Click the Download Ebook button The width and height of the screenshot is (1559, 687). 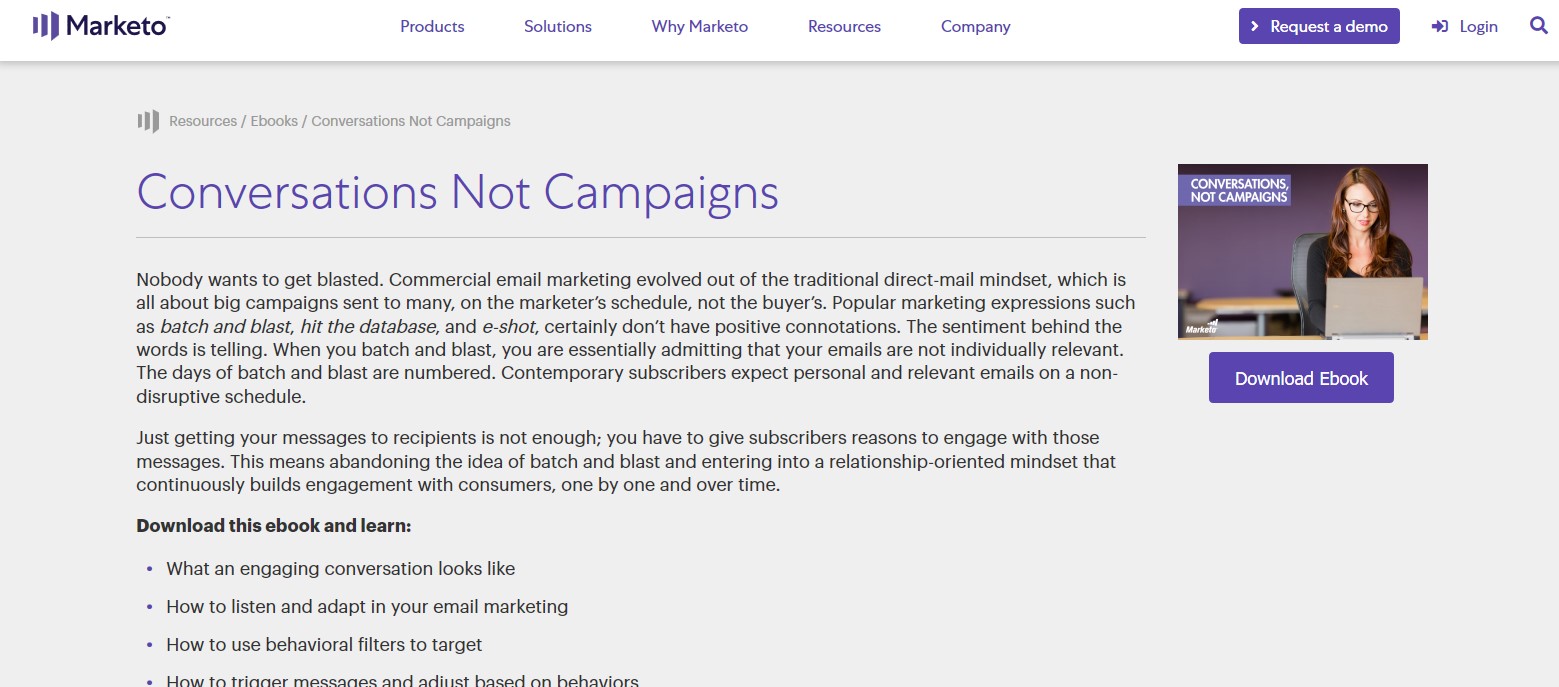point(1301,378)
